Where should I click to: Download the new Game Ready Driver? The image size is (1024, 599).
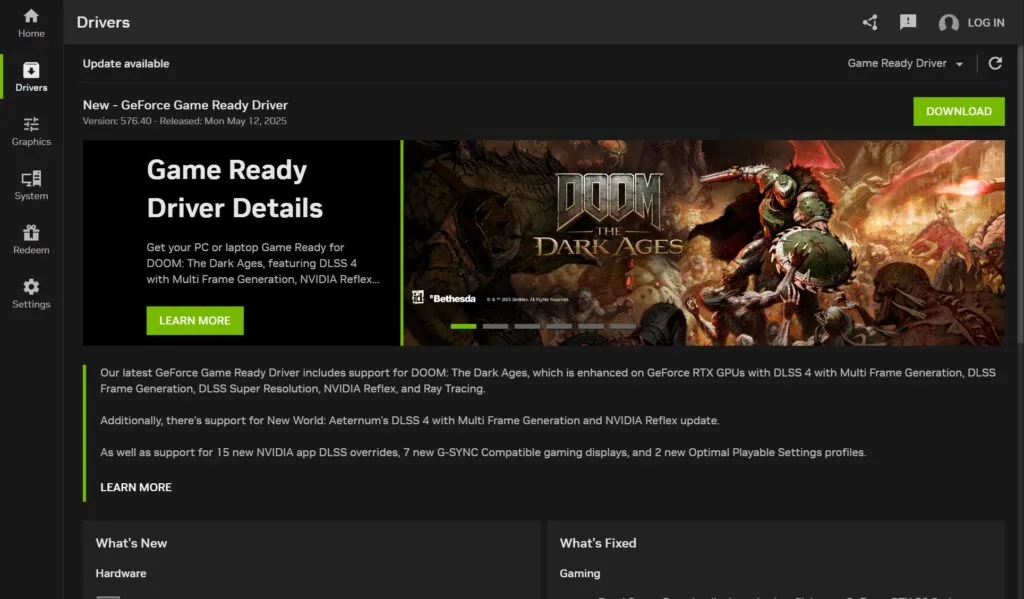point(958,111)
